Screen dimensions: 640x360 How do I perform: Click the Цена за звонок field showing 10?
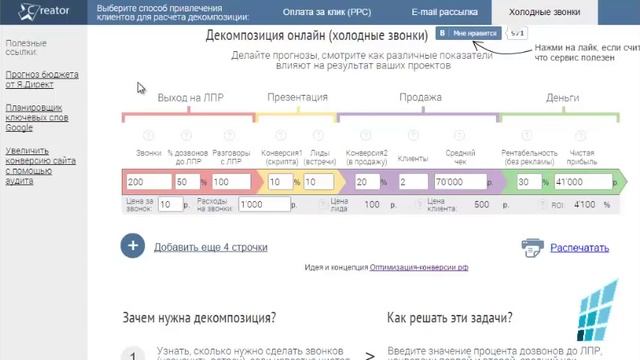coord(170,204)
